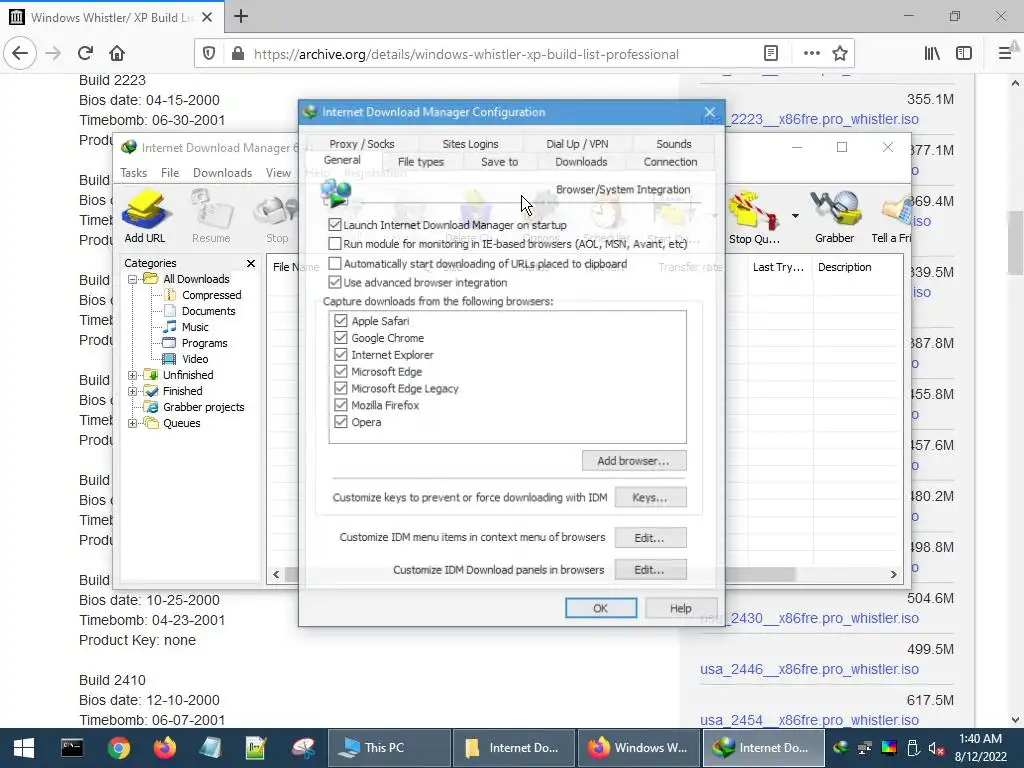Uncheck Google Chrome browser
Image resolution: width=1024 pixels, height=768 pixels.
[x=340, y=338]
